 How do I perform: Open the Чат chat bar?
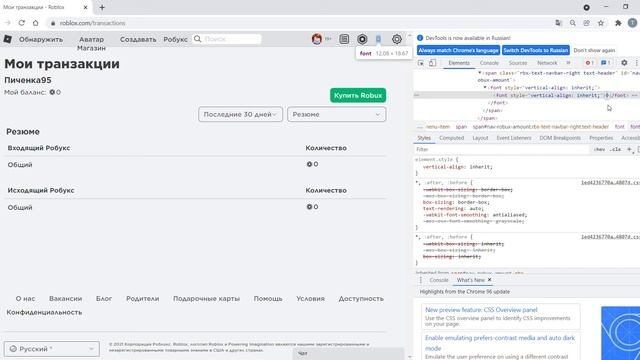click(x=348, y=353)
